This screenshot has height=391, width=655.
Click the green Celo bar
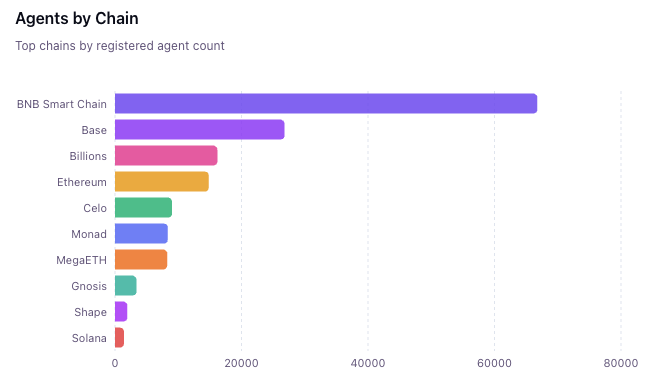pyautogui.click(x=143, y=208)
